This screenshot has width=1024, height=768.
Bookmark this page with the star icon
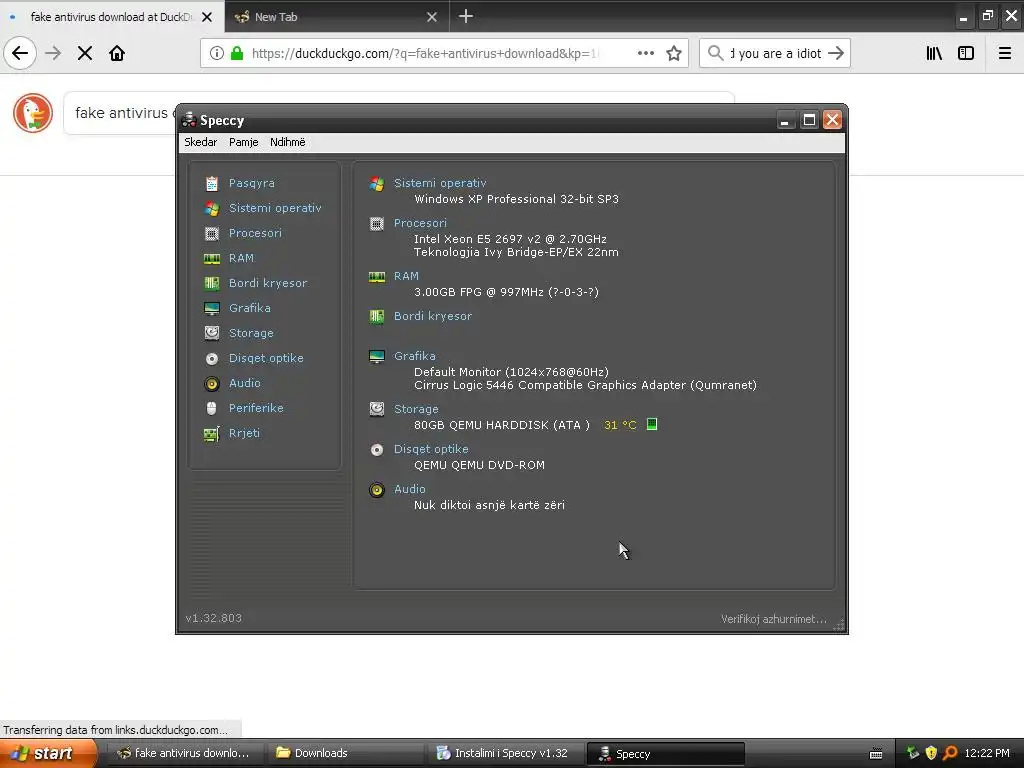674,53
